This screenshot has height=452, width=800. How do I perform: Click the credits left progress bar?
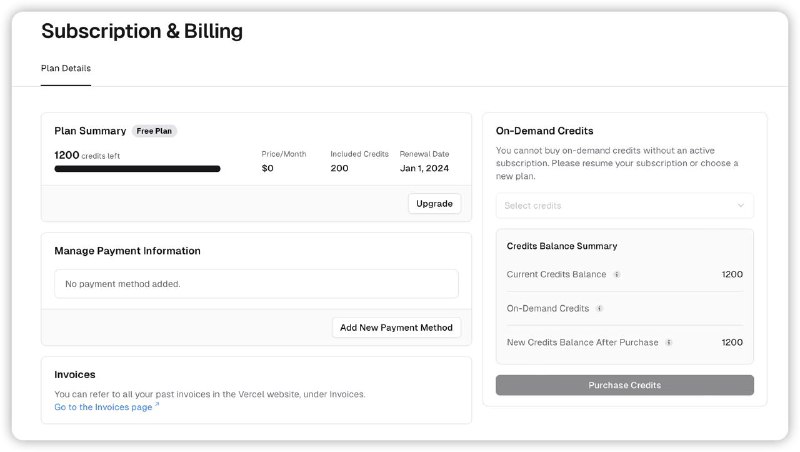(137, 169)
